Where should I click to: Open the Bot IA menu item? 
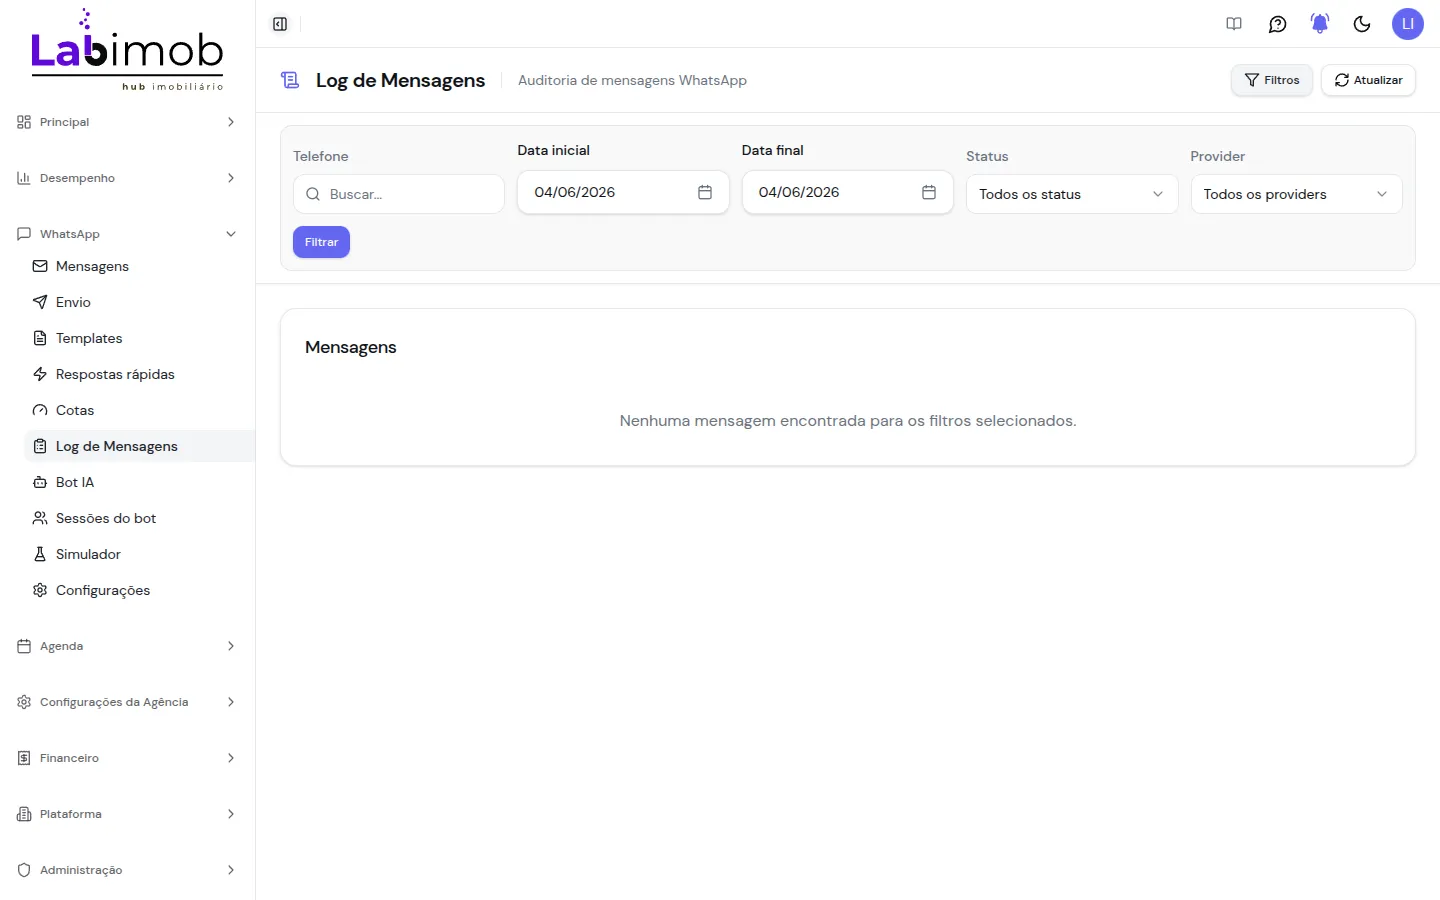(x=139, y=482)
